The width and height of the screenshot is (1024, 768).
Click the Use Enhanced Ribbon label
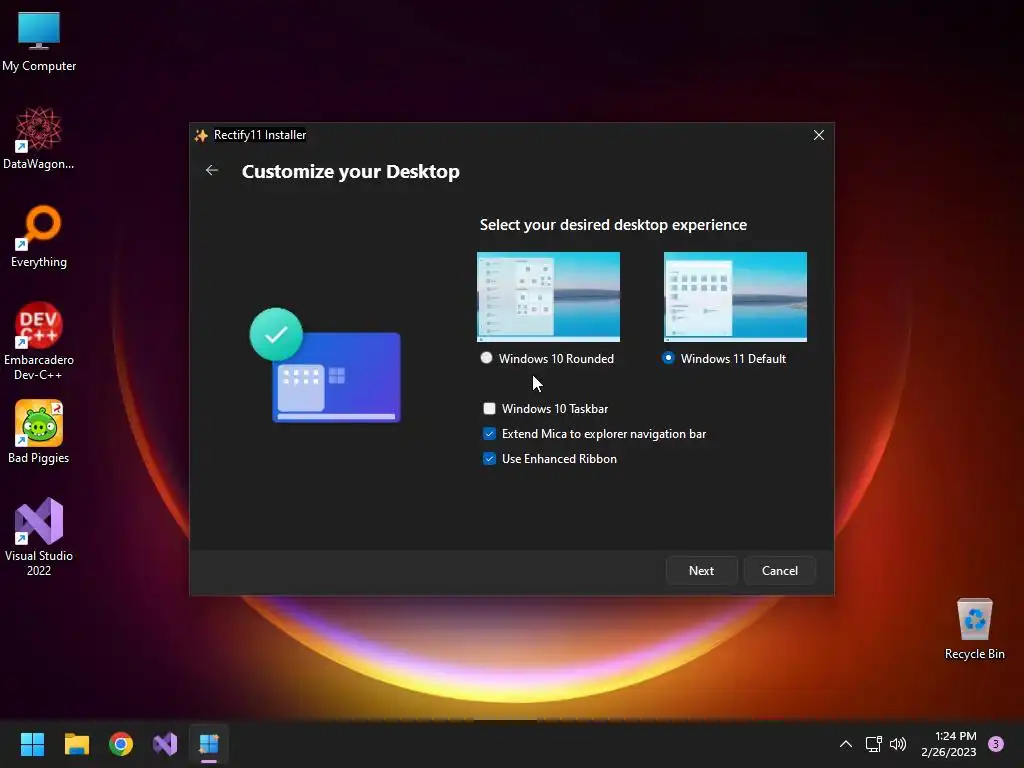pos(559,458)
